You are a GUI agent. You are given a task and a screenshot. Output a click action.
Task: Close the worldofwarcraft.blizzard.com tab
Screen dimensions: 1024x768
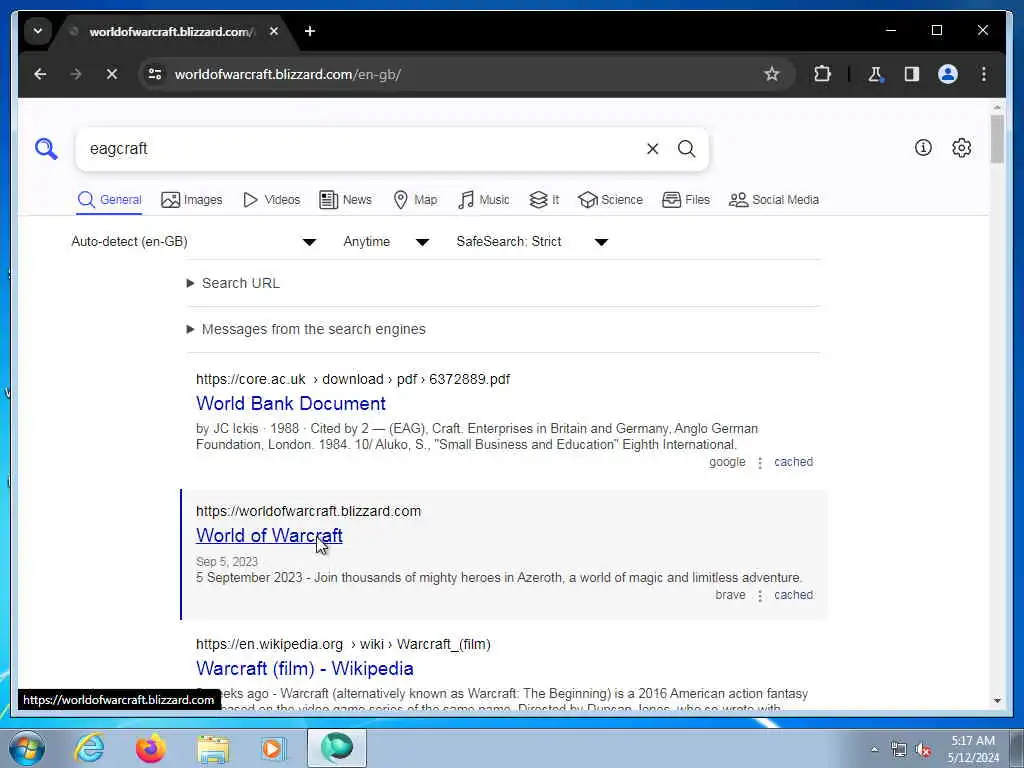[274, 31]
